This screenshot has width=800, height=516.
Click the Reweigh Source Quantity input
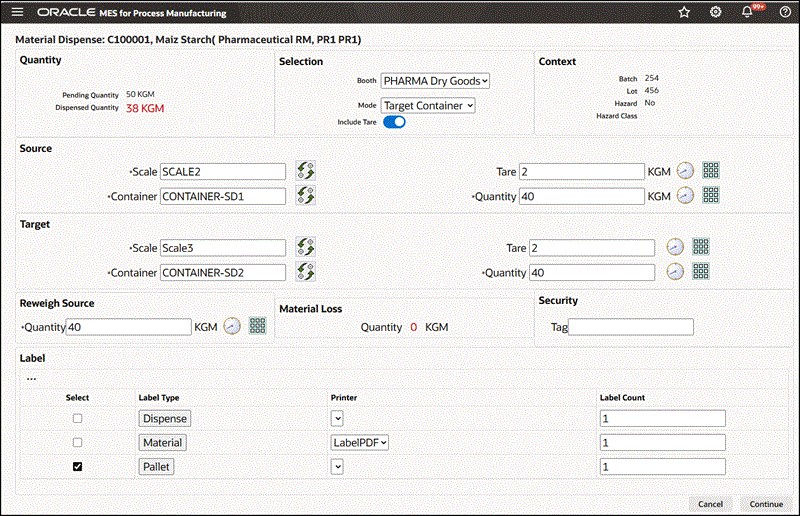(129, 327)
